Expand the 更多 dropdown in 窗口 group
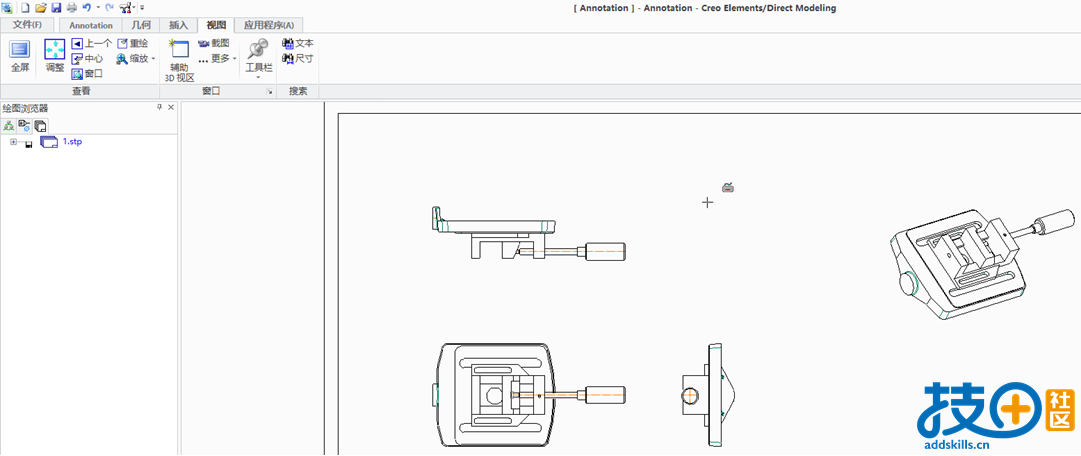 (217, 59)
